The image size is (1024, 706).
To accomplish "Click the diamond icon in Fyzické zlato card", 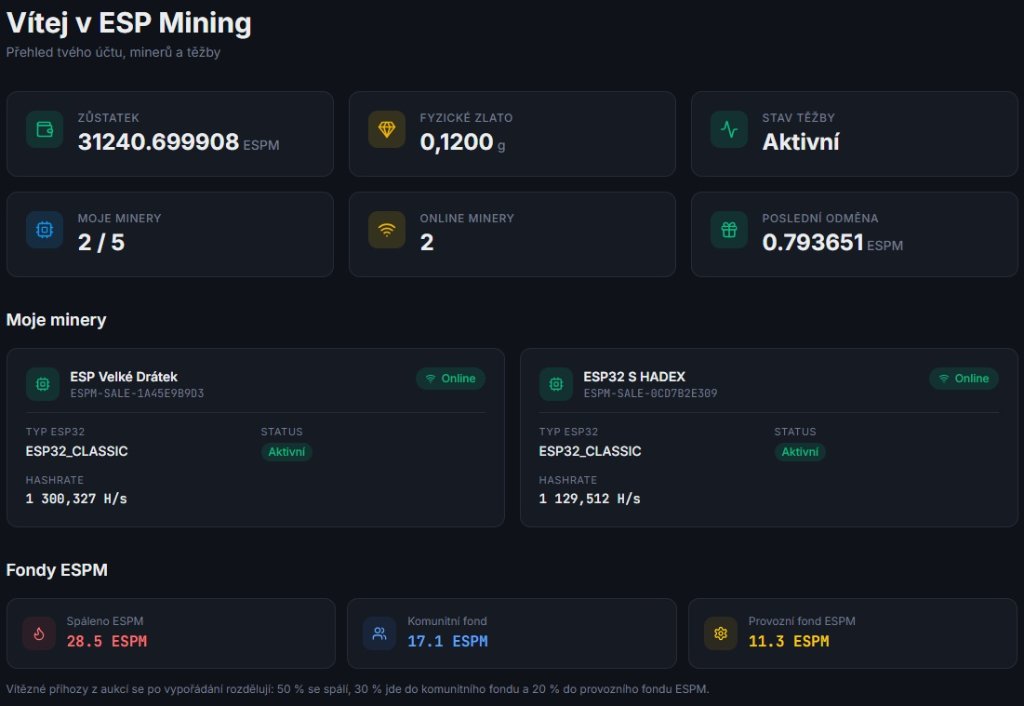I will (x=387, y=129).
